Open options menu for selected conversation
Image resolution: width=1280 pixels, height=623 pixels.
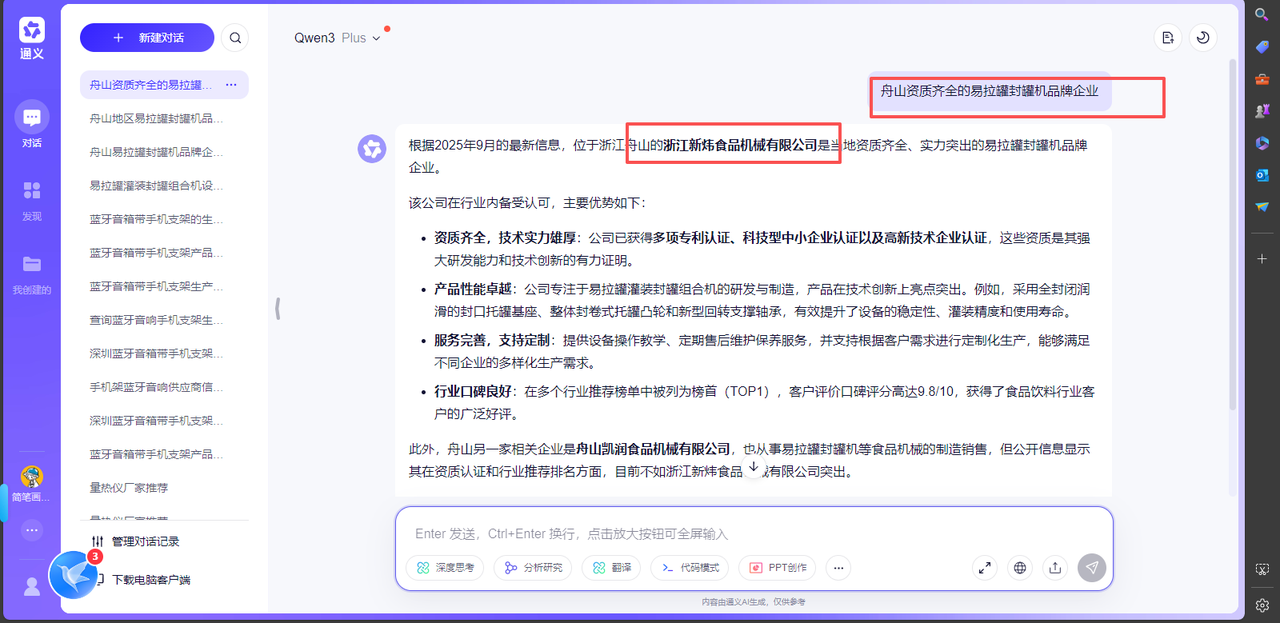(231, 85)
